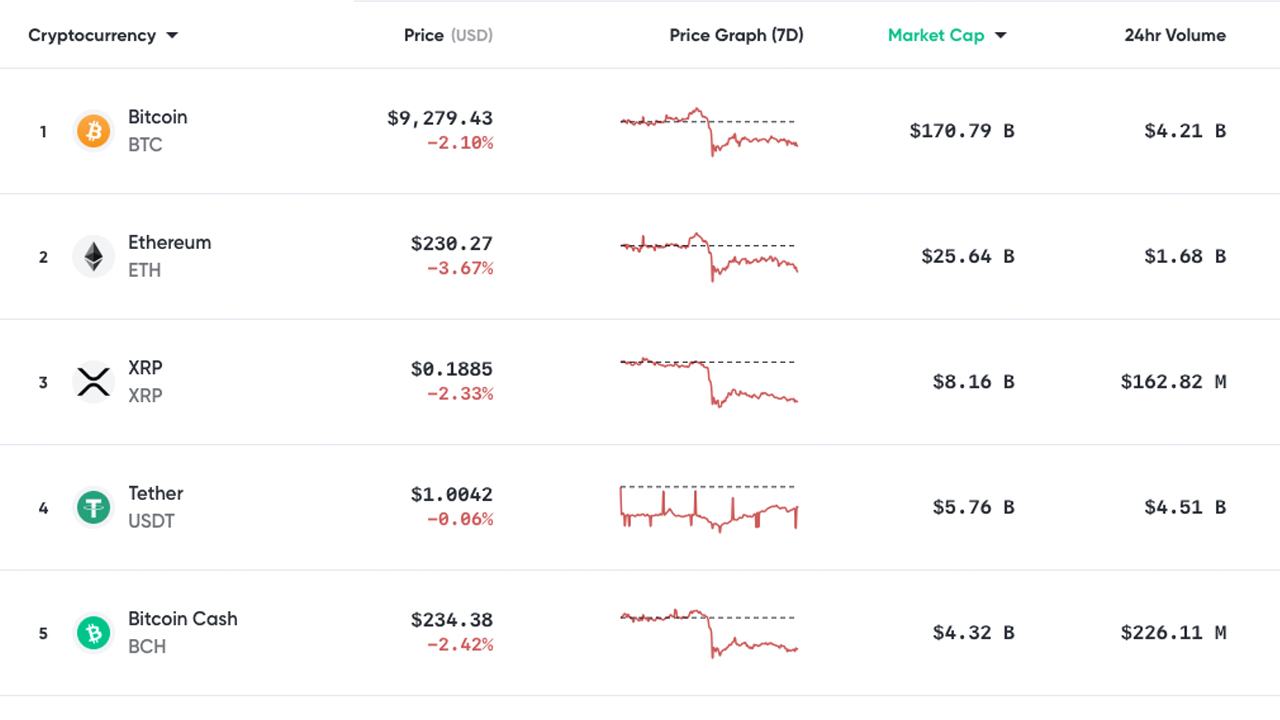
Task: Click the Bitcoin BTC logo icon
Action: point(93,130)
